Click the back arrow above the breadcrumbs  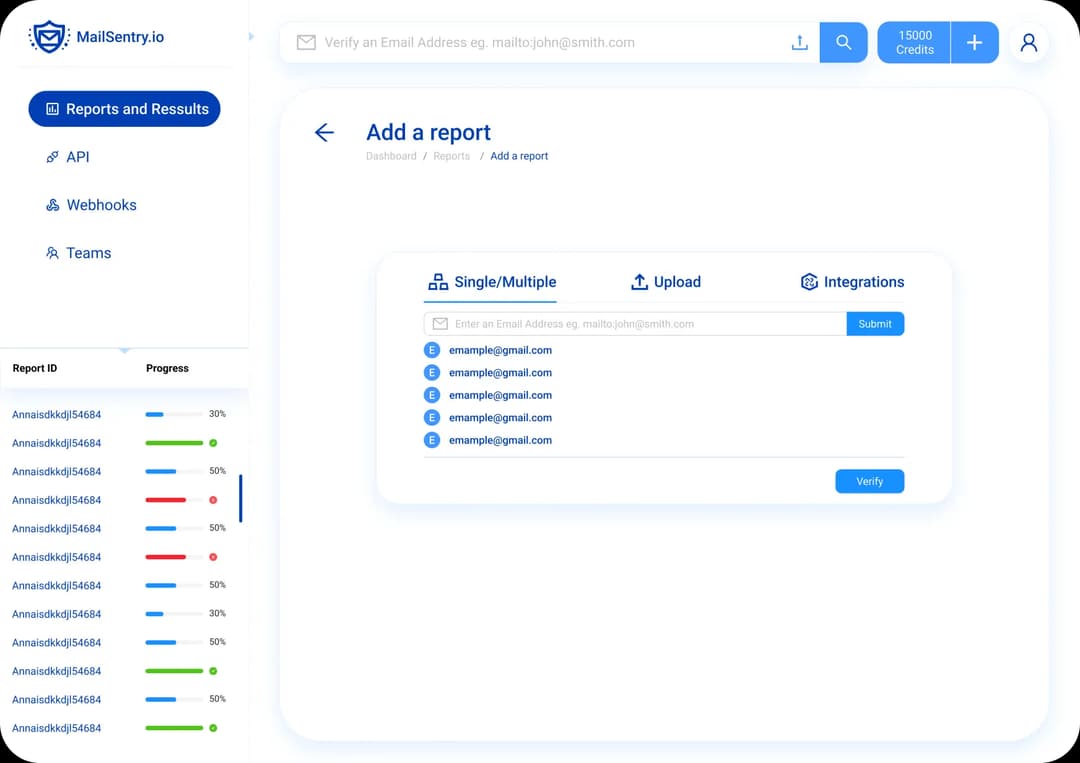pos(324,132)
